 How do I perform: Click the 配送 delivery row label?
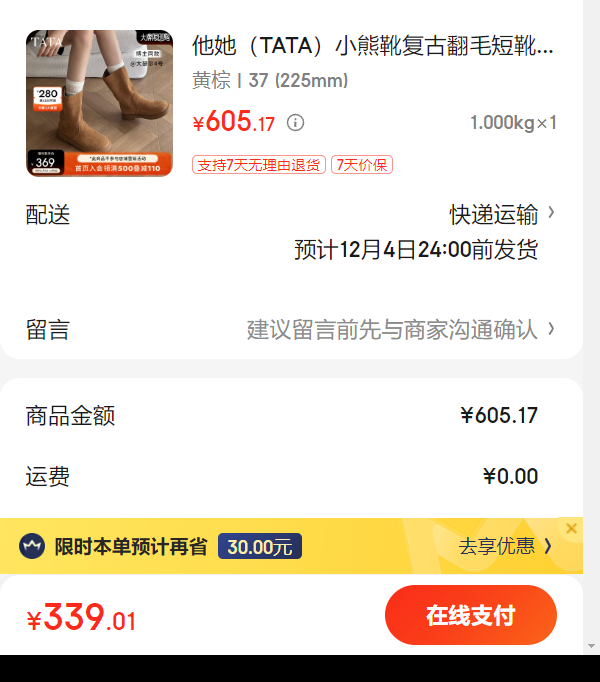coord(48,215)
